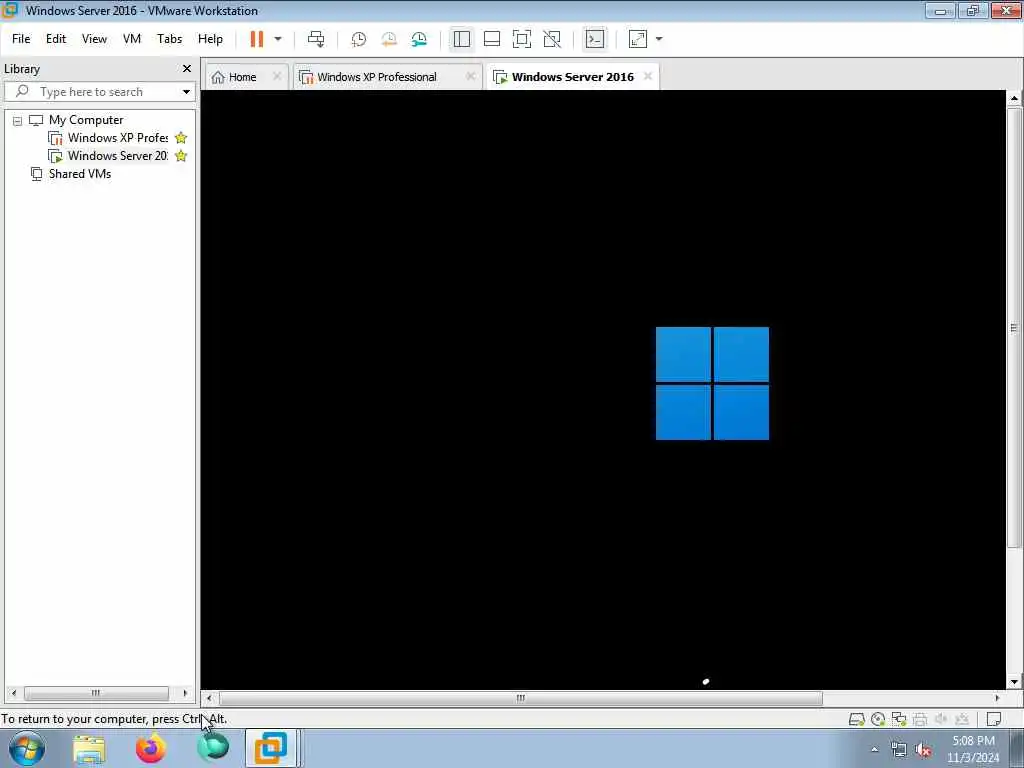Image resolution: width=1024 pixels, height=768 pixels.
Task: Toggle Unity mode
Action: [x=552, y=39]
